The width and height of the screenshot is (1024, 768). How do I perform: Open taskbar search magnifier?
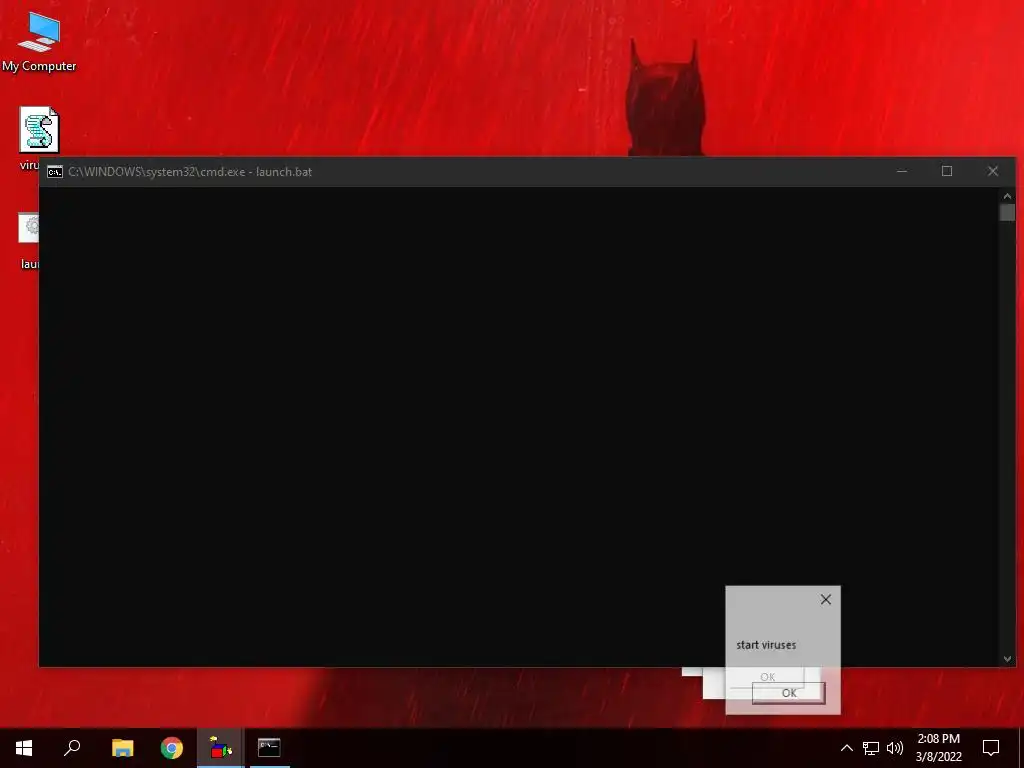tap(72, 748)
